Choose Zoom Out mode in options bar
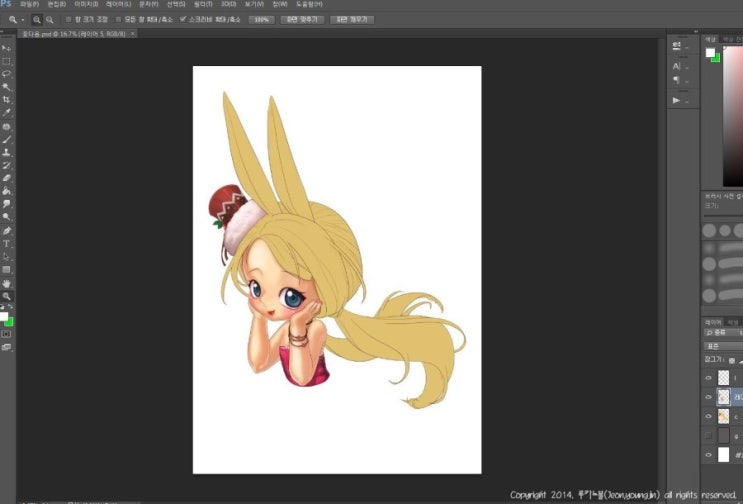This screenshot has height=504, width=743. [49, 19]
